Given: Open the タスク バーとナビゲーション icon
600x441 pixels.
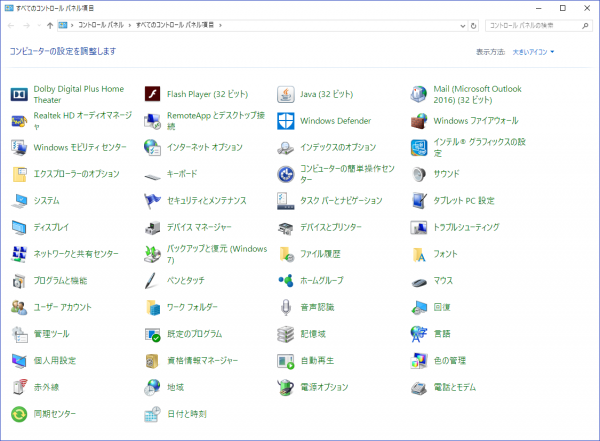Looking at the screenshot, I should point(285,201).
